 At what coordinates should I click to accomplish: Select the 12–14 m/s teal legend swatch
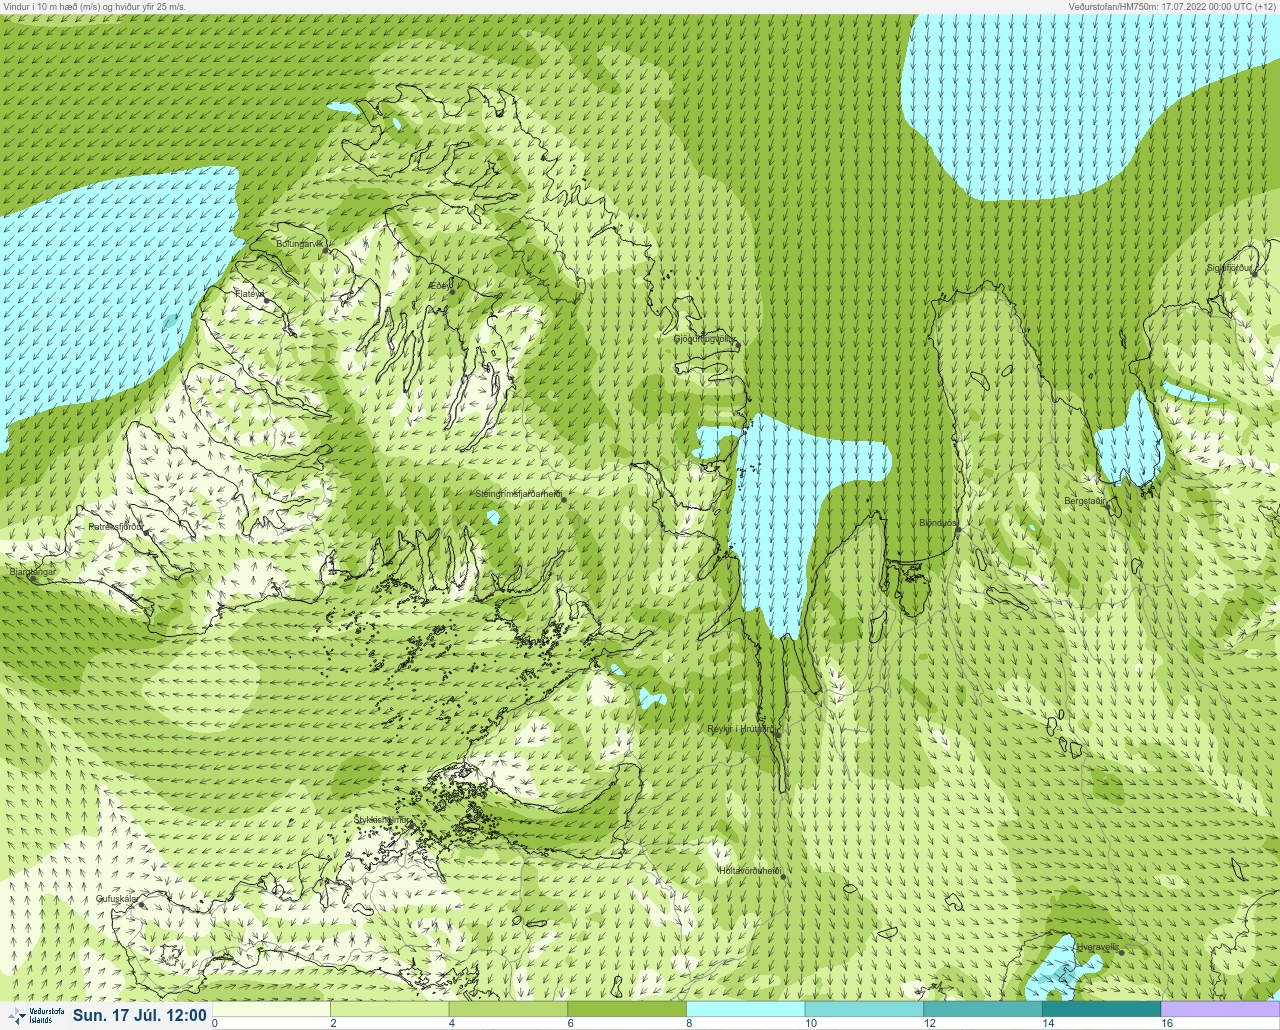click(983, 1009)
